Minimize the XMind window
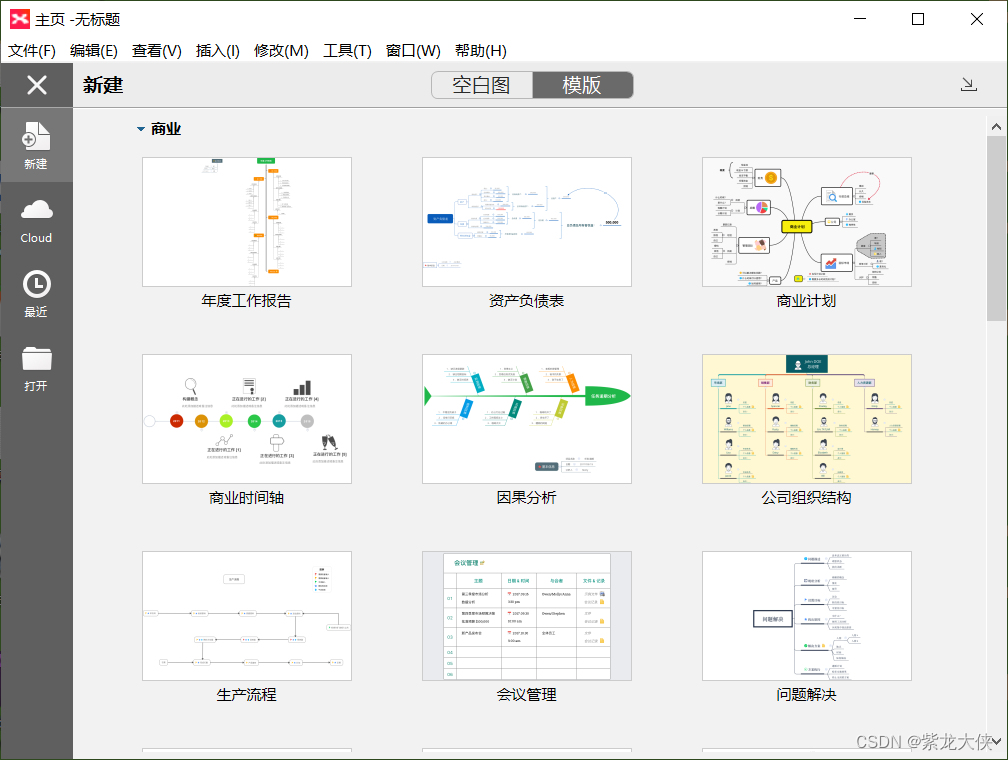This screenshot has height=760, width=1008. coord(860,19)
